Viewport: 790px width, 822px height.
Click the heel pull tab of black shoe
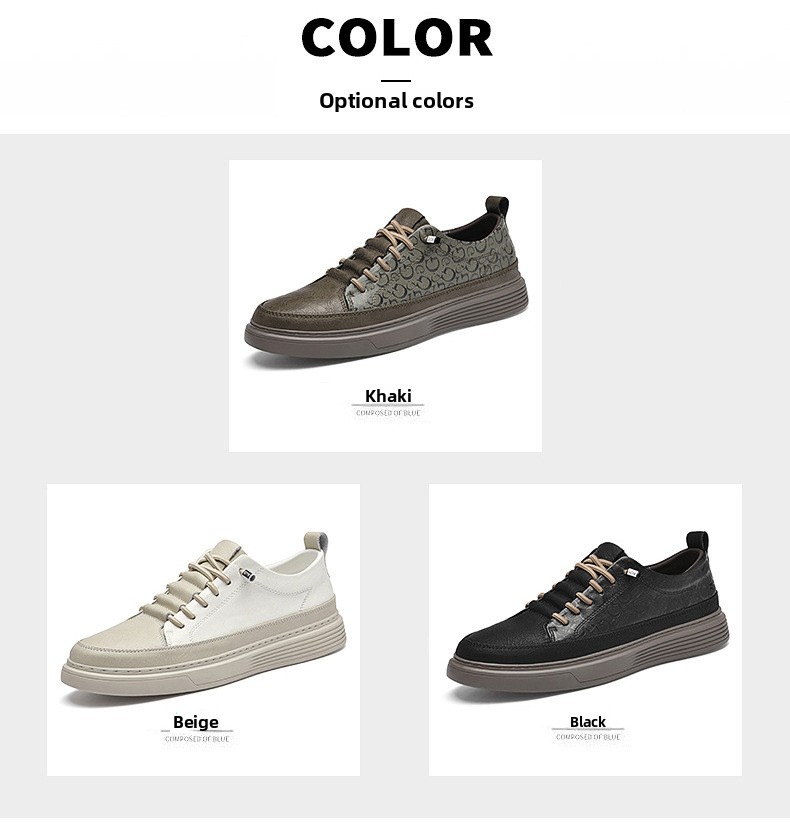[698, 542]
